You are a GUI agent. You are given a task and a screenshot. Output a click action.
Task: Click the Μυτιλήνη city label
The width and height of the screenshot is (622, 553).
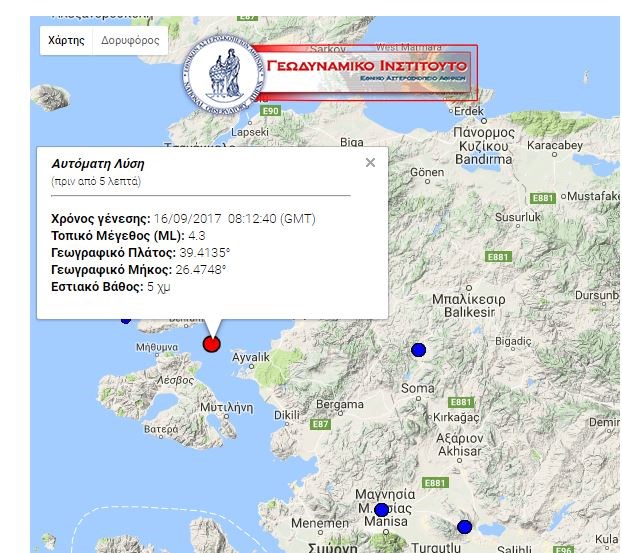[225, 409]
